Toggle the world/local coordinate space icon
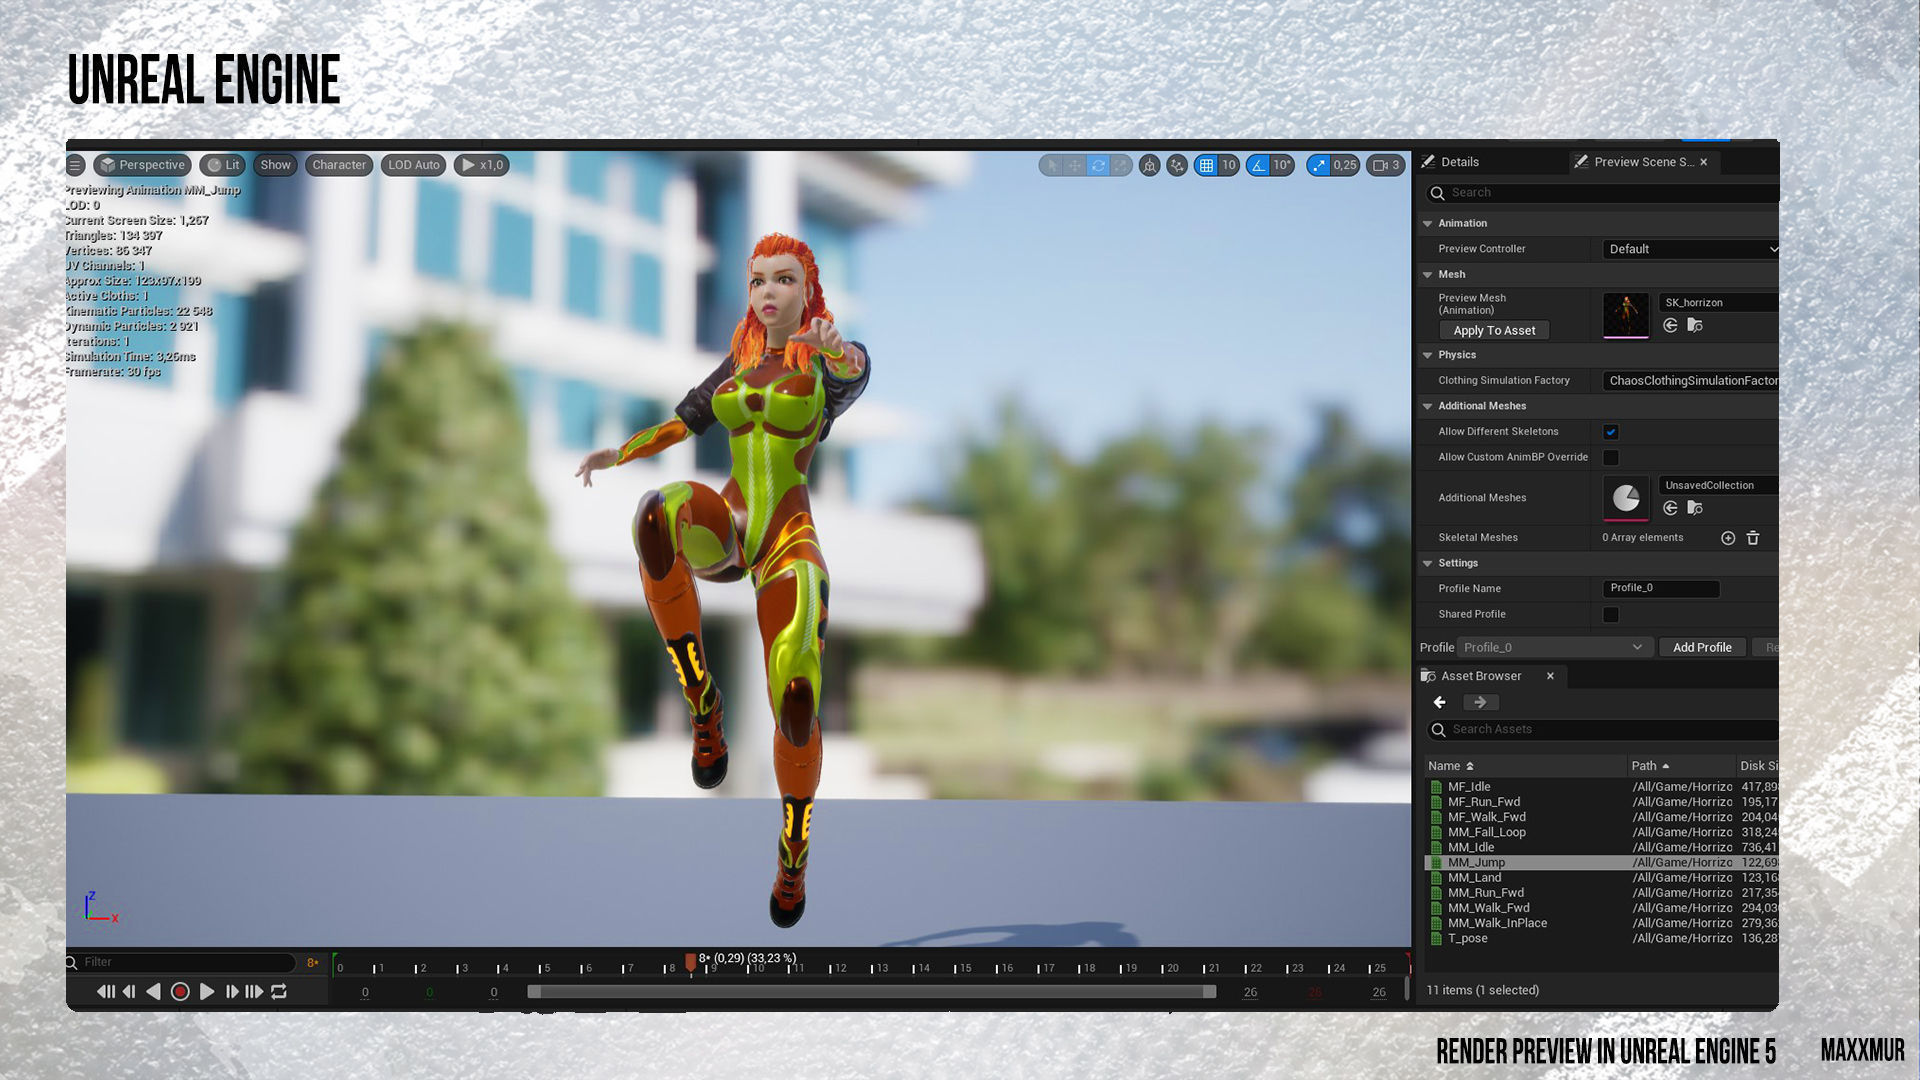This screenshot has width=1920, height=1080. point(1150,165)
